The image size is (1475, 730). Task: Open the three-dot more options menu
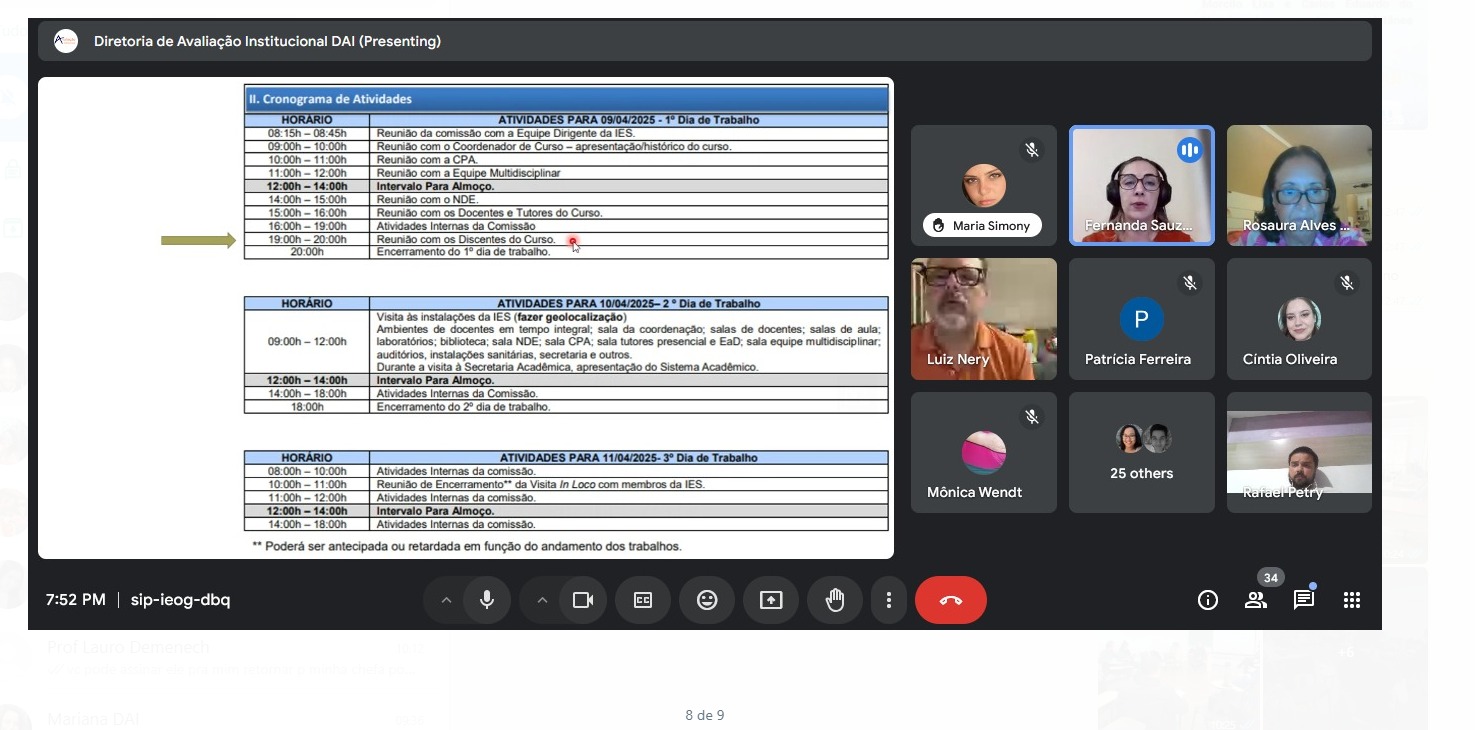coord(889,600)
